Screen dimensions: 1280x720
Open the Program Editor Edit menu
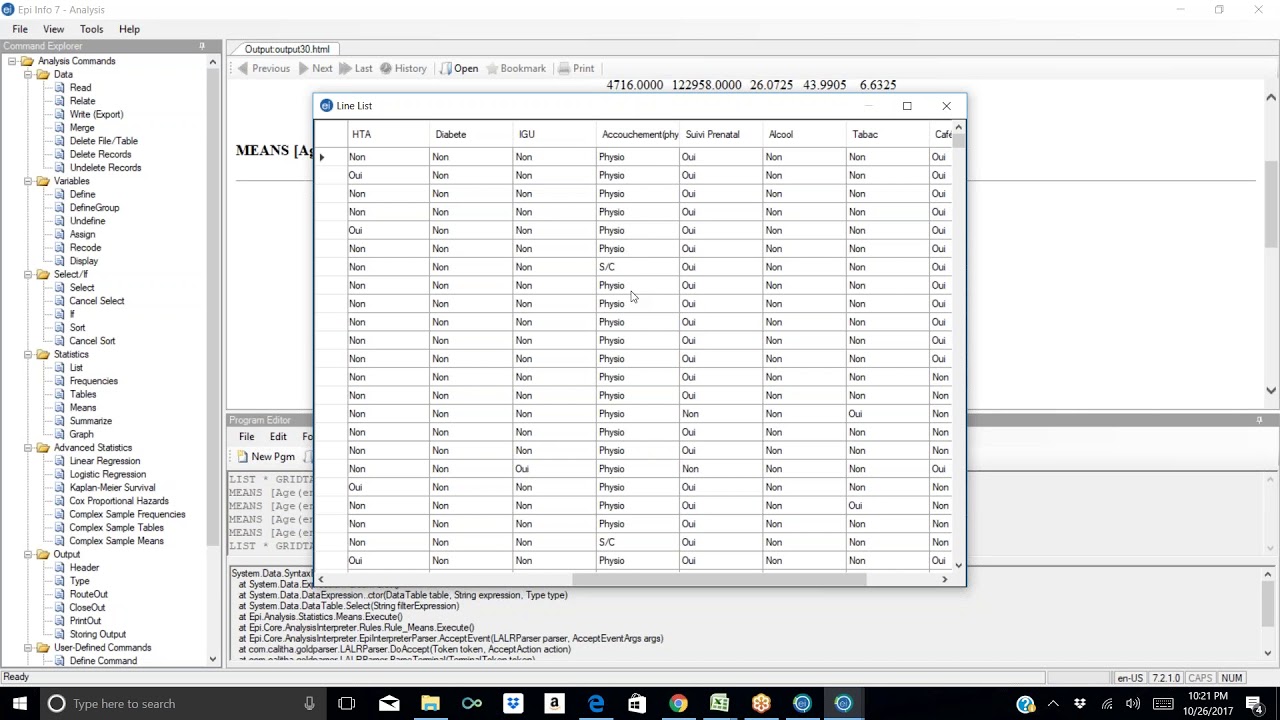(278, 437)
